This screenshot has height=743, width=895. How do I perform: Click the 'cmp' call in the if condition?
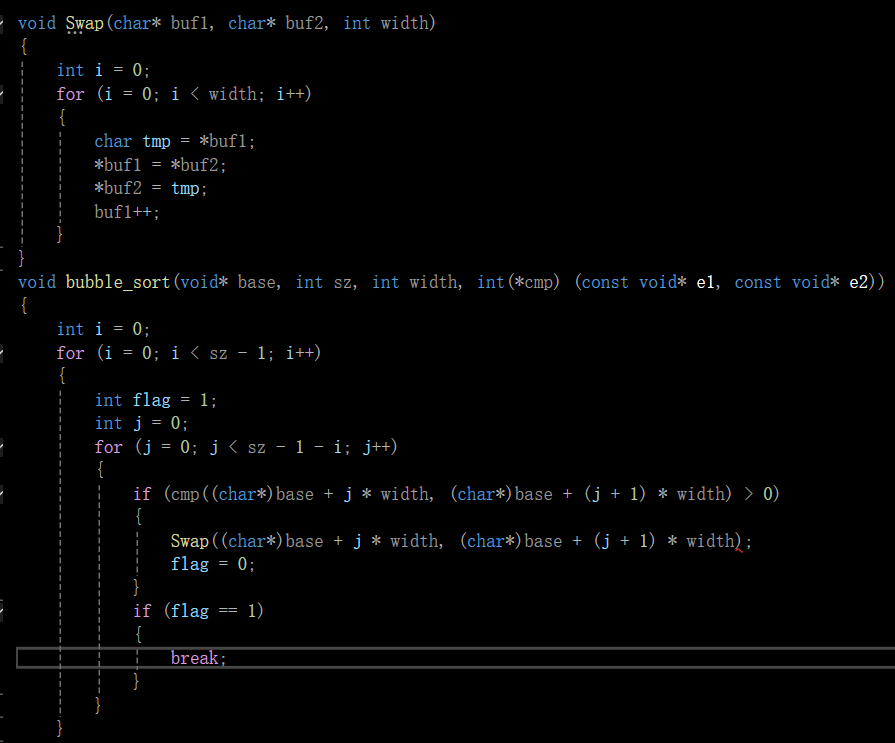(184, 494)
